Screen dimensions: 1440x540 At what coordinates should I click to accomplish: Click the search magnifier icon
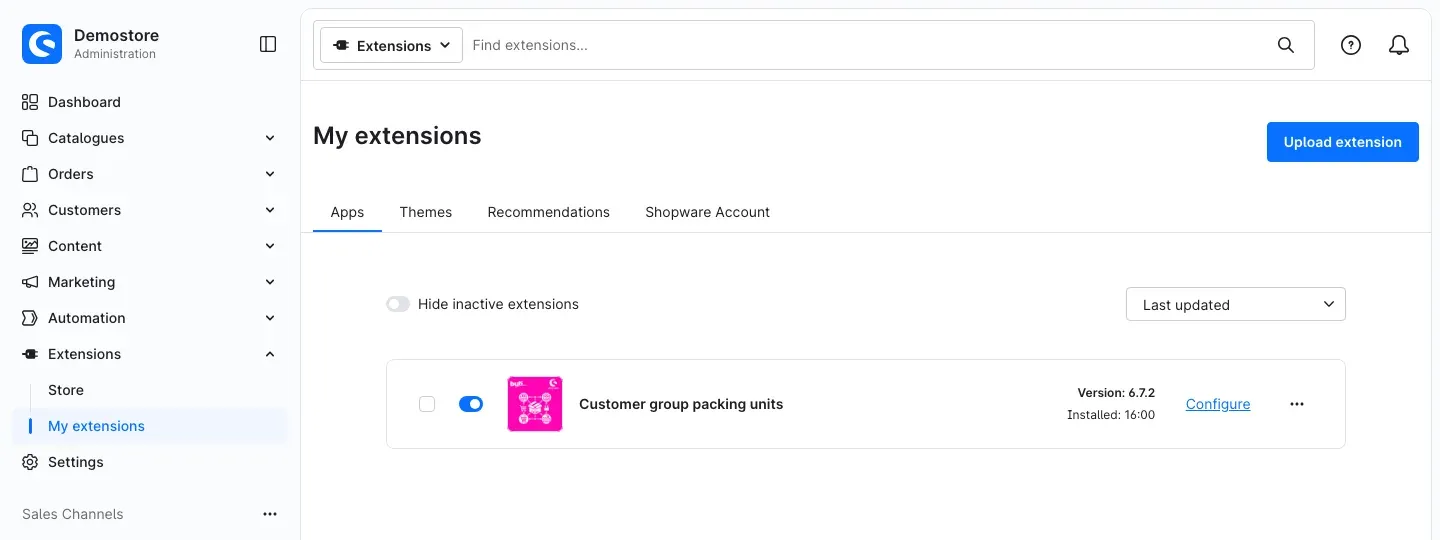(x=1286, y=45)
